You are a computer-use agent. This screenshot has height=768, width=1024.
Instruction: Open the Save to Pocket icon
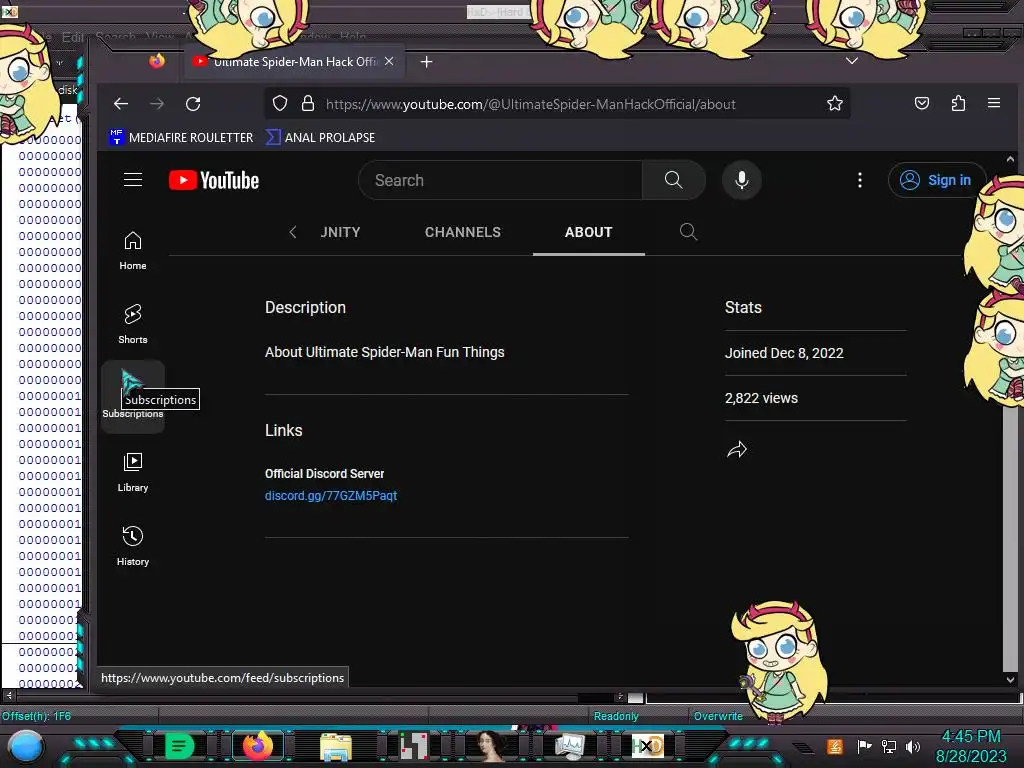pos(921,103)
